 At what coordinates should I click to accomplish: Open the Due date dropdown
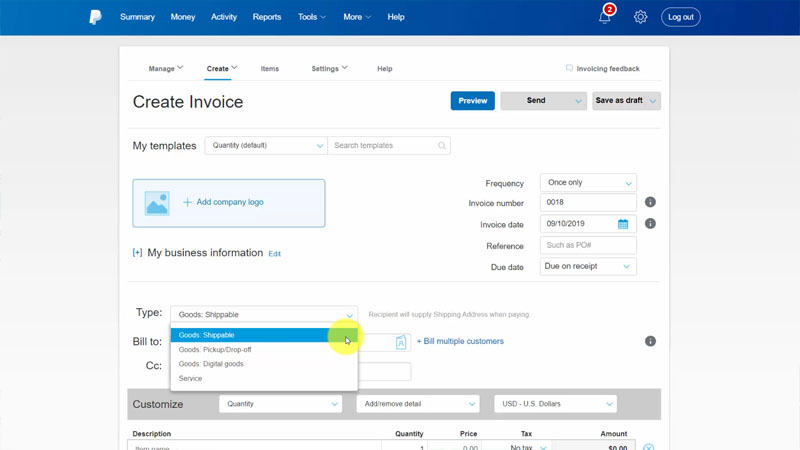click(588, 267)
